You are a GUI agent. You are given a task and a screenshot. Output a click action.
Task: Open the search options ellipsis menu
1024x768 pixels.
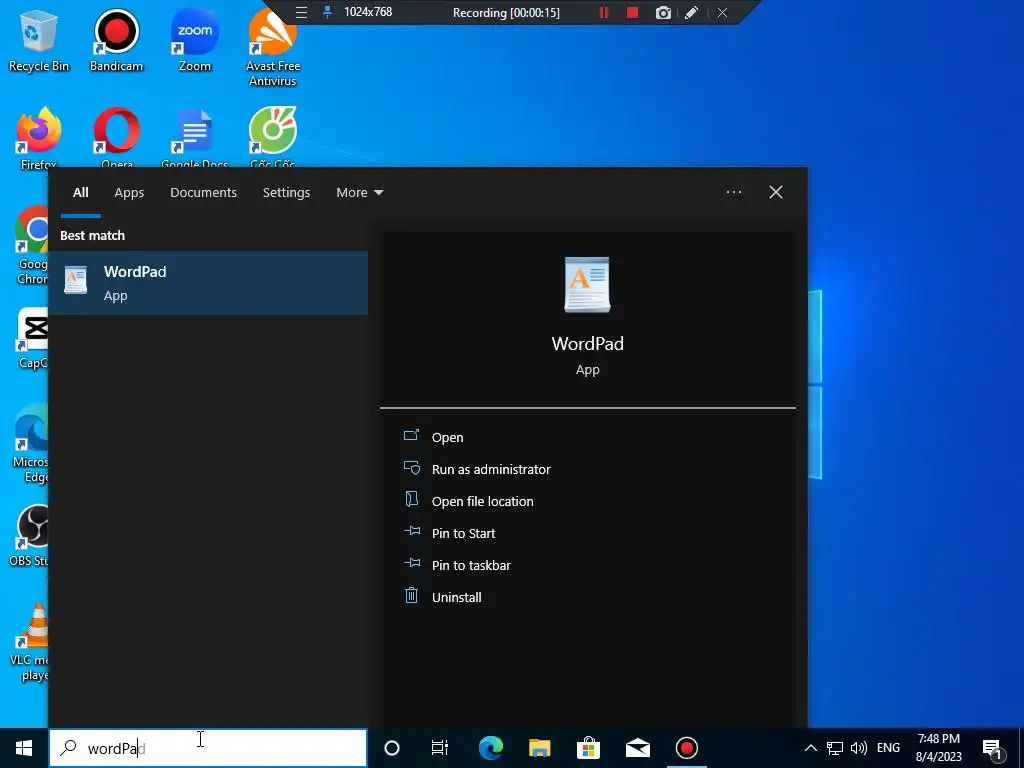pos(733,192)
